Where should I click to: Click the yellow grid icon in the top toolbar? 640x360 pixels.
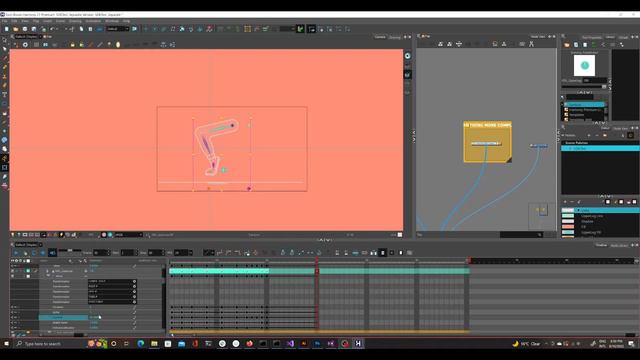coord(247,29)
